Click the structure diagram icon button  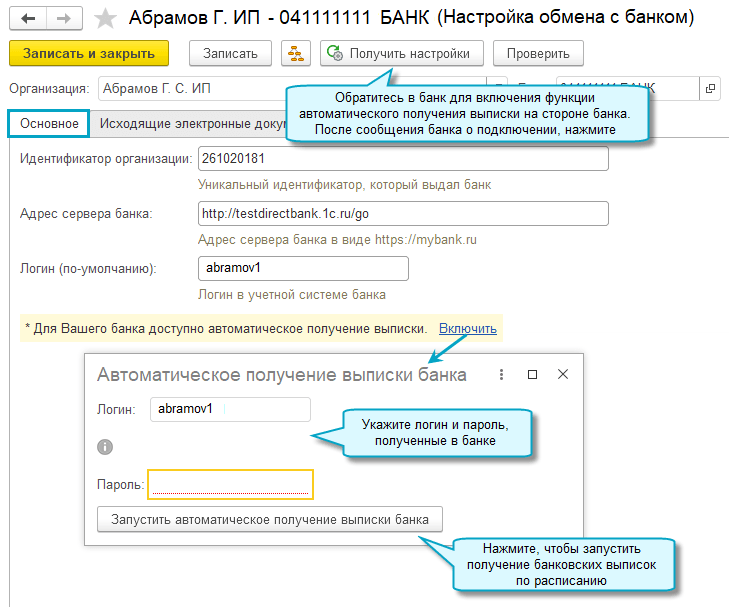tap(295, 53)
